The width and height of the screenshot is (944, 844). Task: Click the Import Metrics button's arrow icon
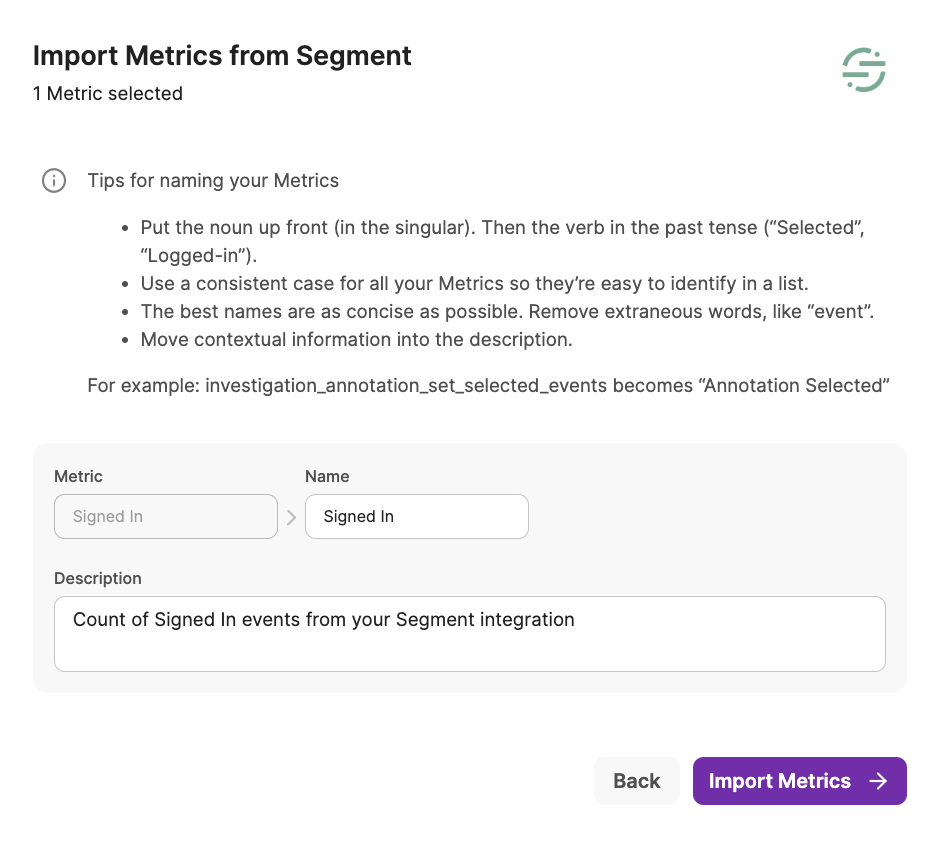coord(878,781)
